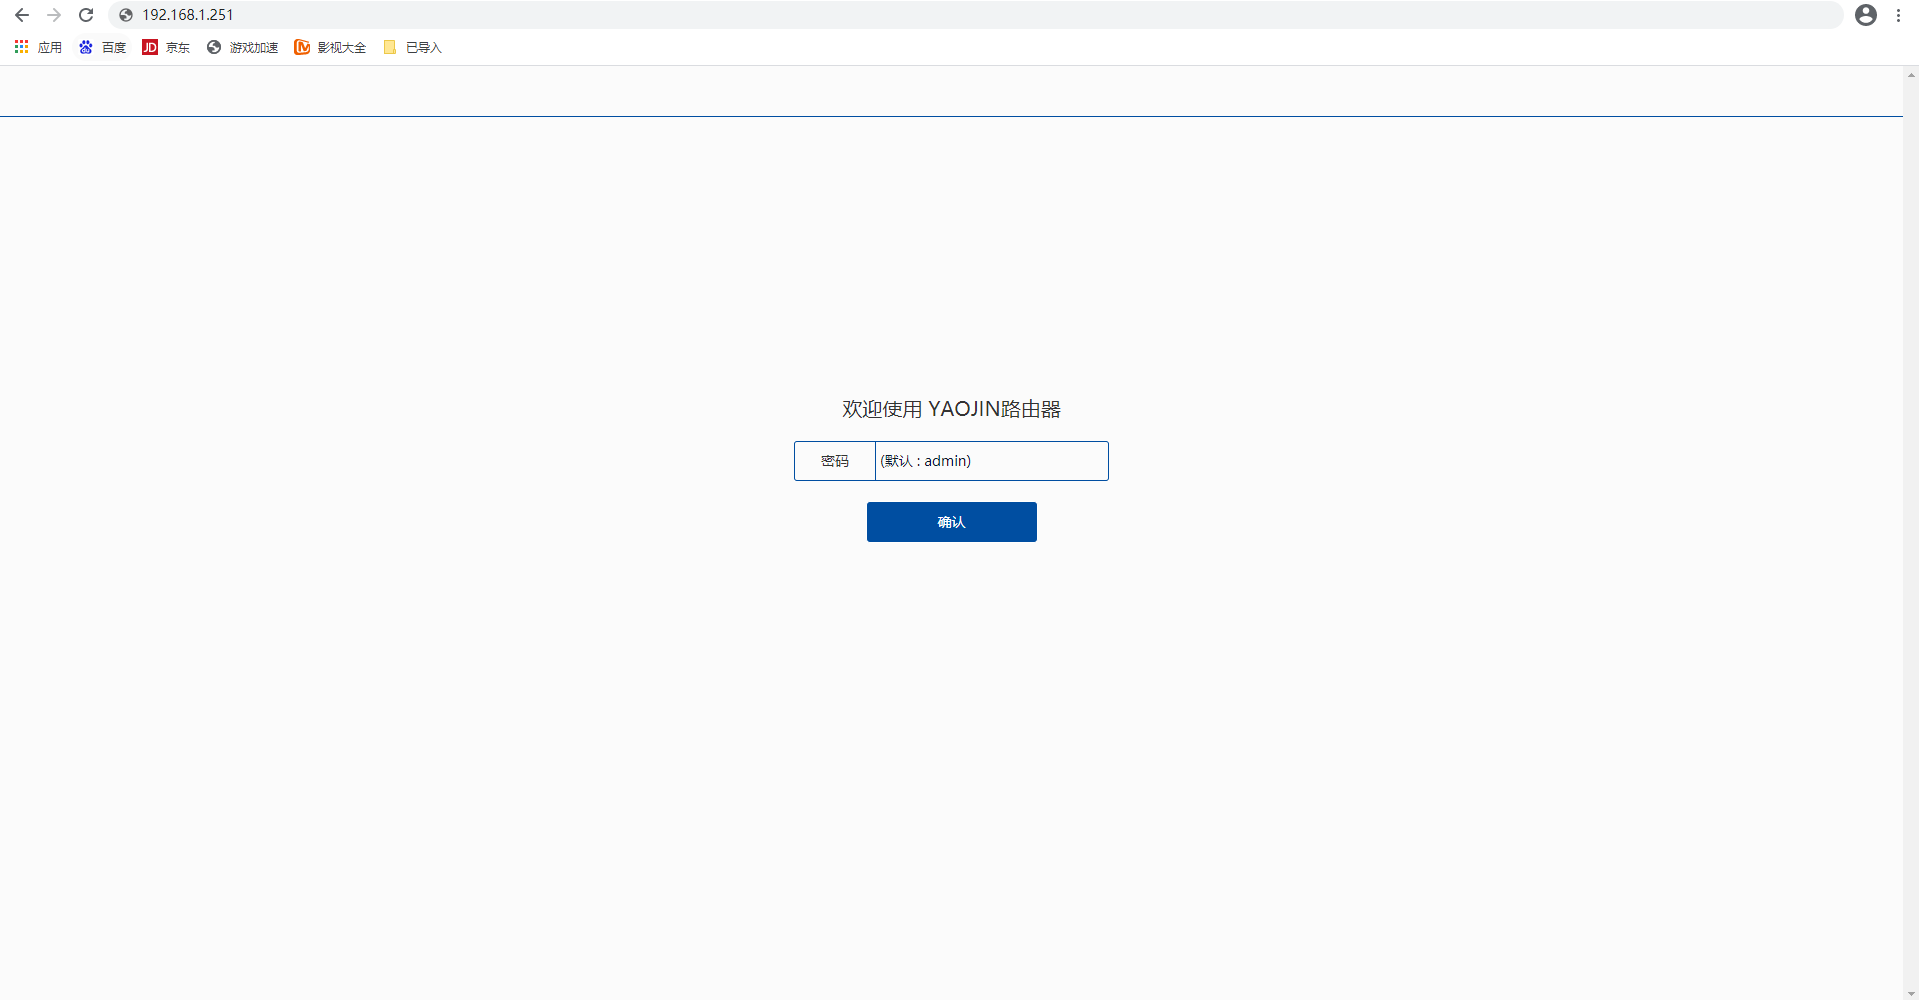
Task: Open the 影视大全 bookmark
Action: pyautogui.click(x=330, y=47)
